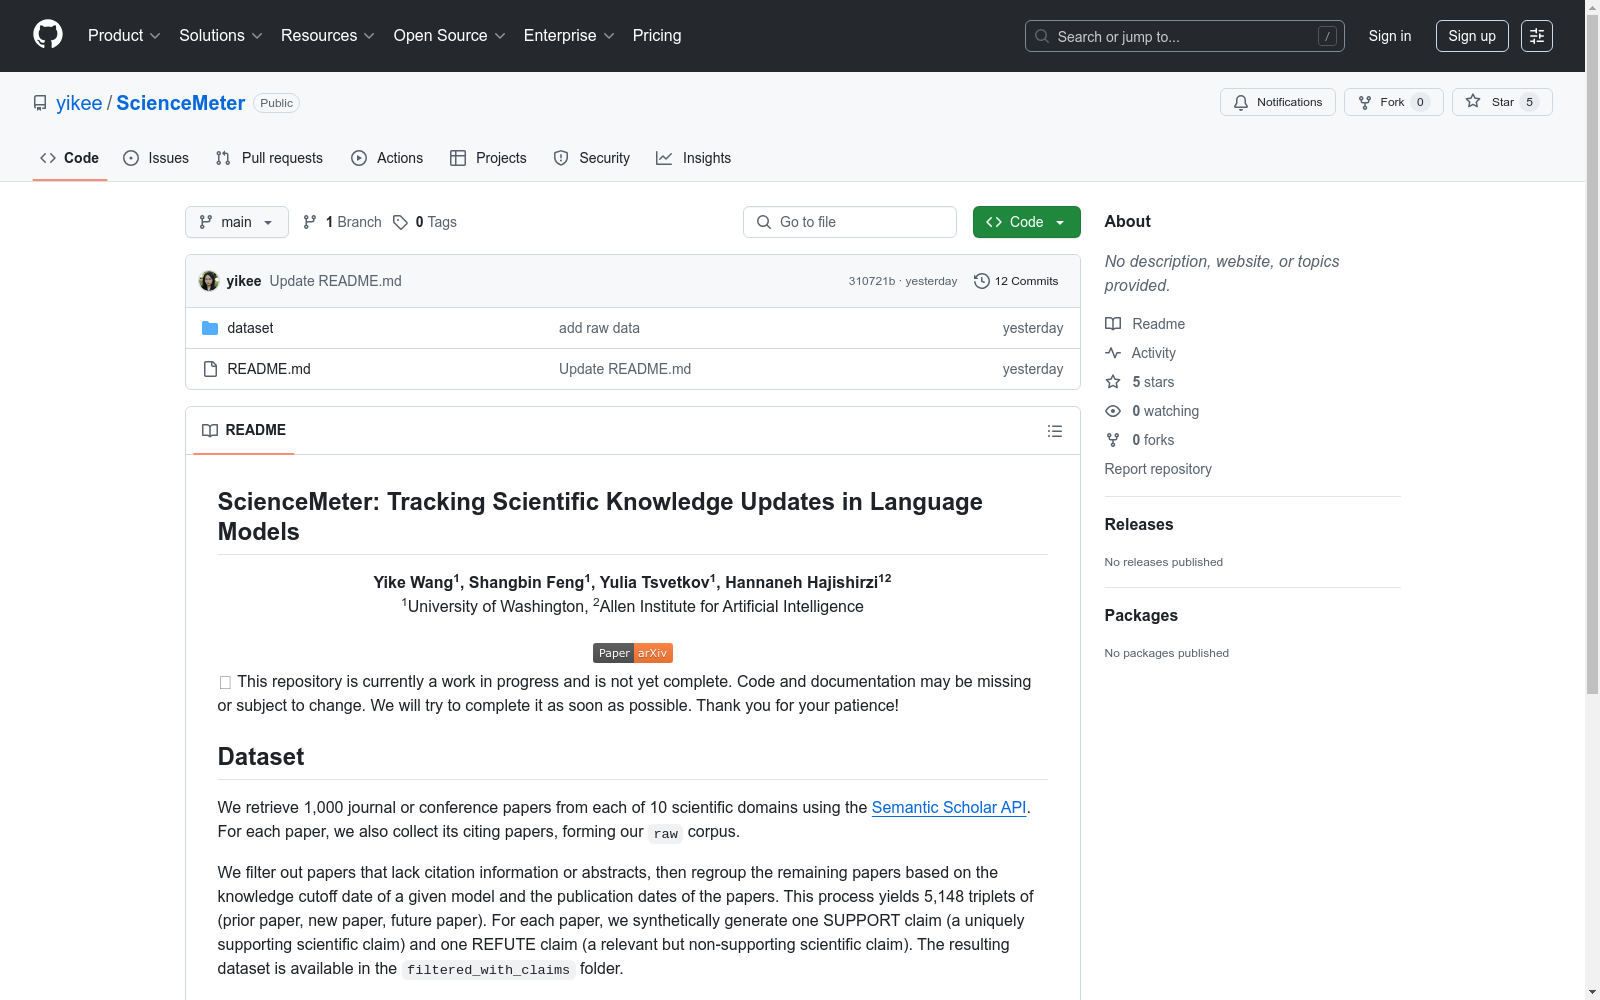Switch to the Issues tab
1600x1000 pixels.
(x=156, y=158)
